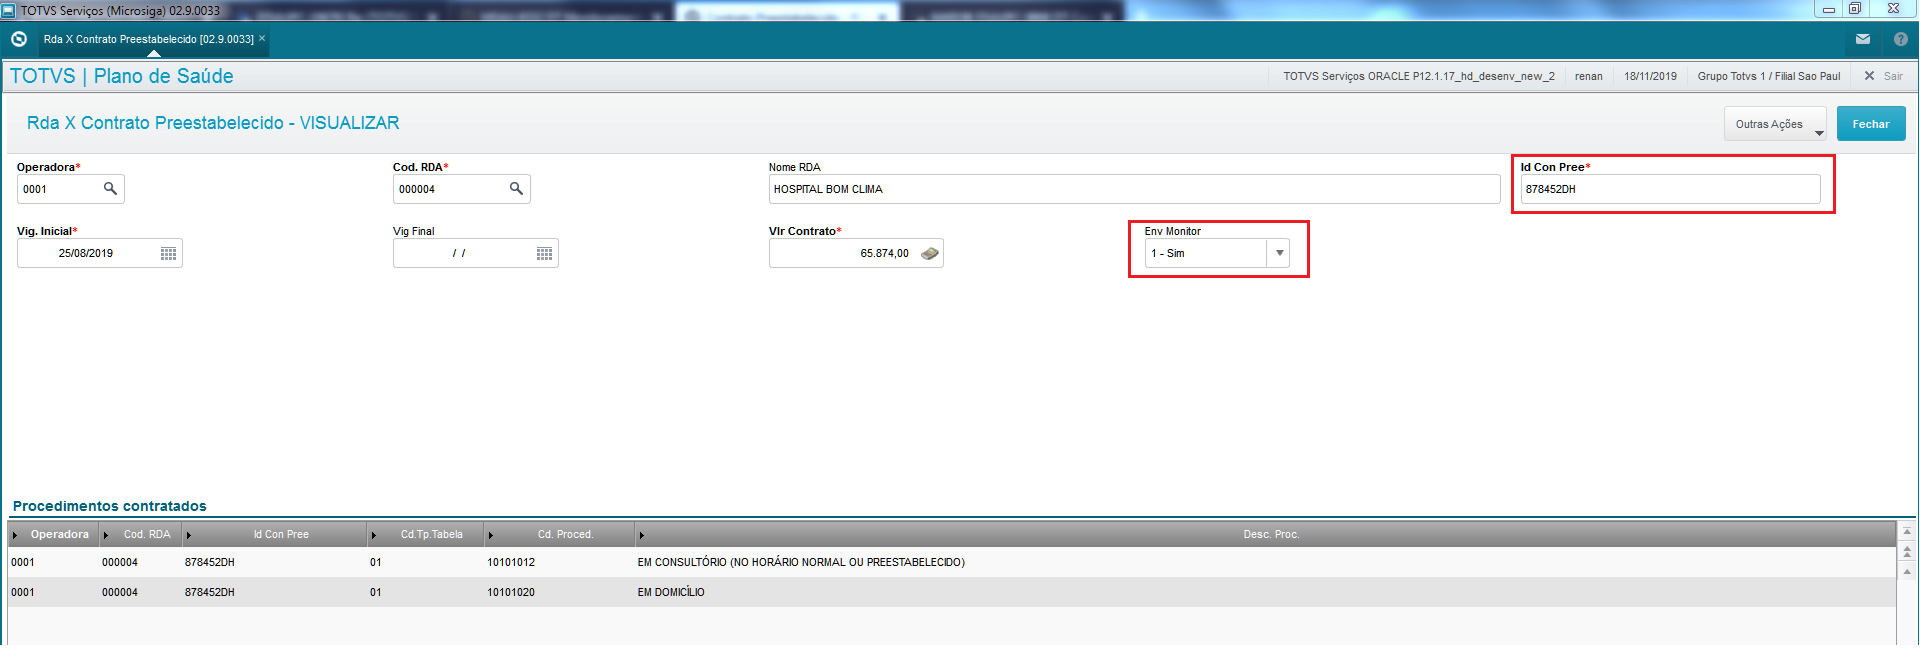Click TOTVS | Plano de Saúde title
The image size is (1920, 659).
[121, 76]
